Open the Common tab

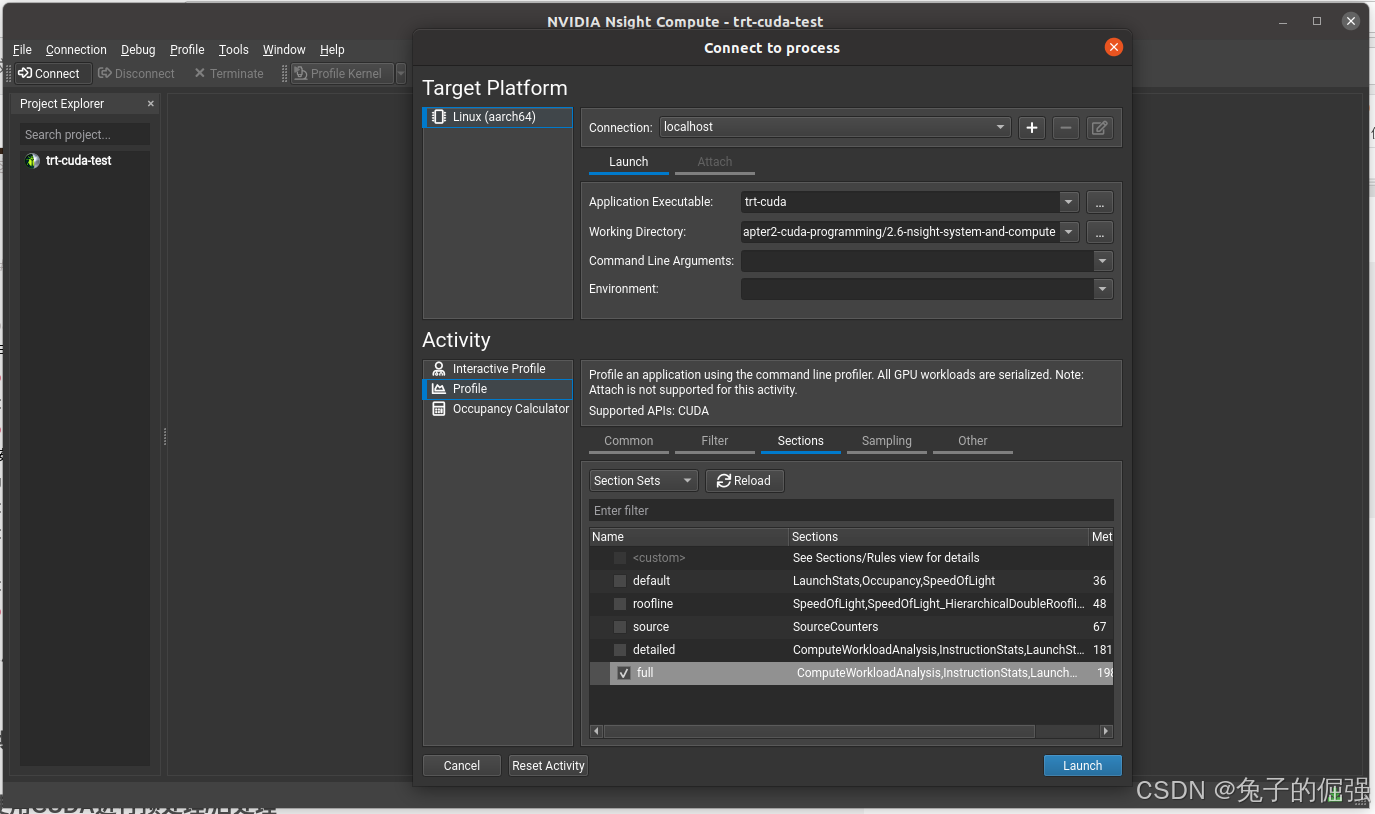click(628, 441)
